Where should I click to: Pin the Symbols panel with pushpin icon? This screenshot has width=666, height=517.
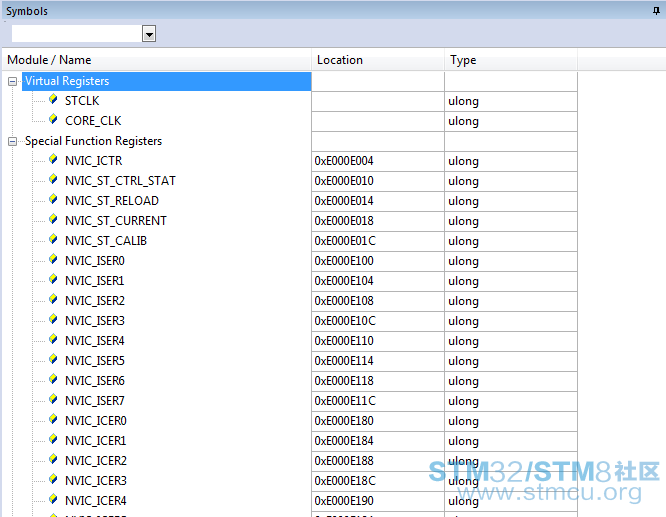point(656,11)
